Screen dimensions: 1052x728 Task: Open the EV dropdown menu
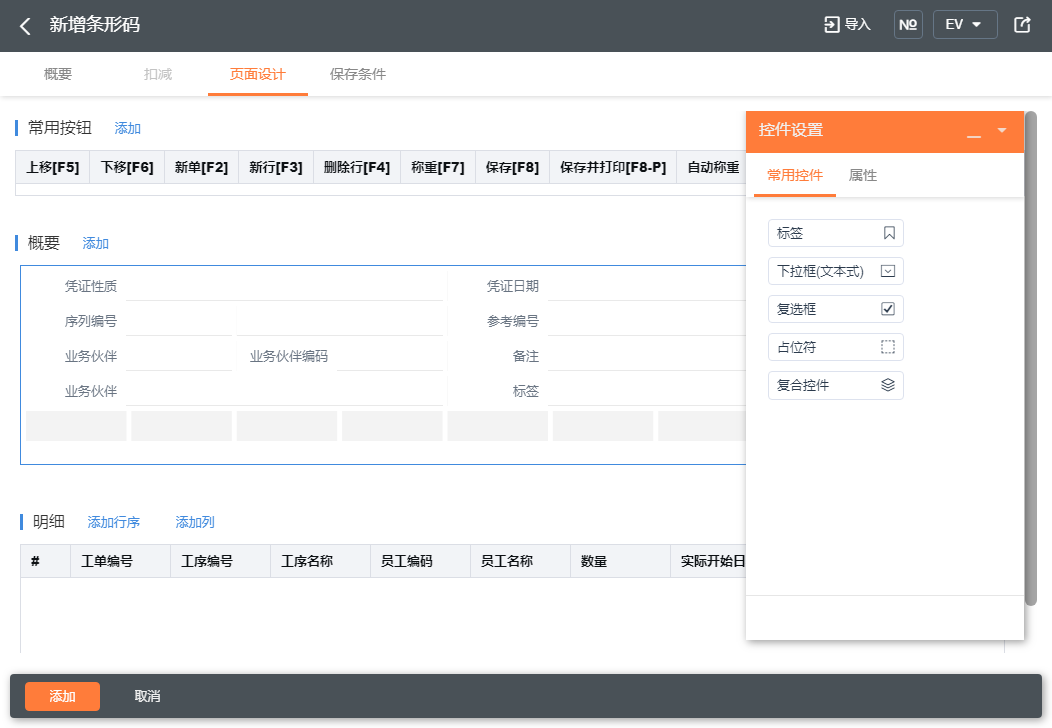pos(964,25)
